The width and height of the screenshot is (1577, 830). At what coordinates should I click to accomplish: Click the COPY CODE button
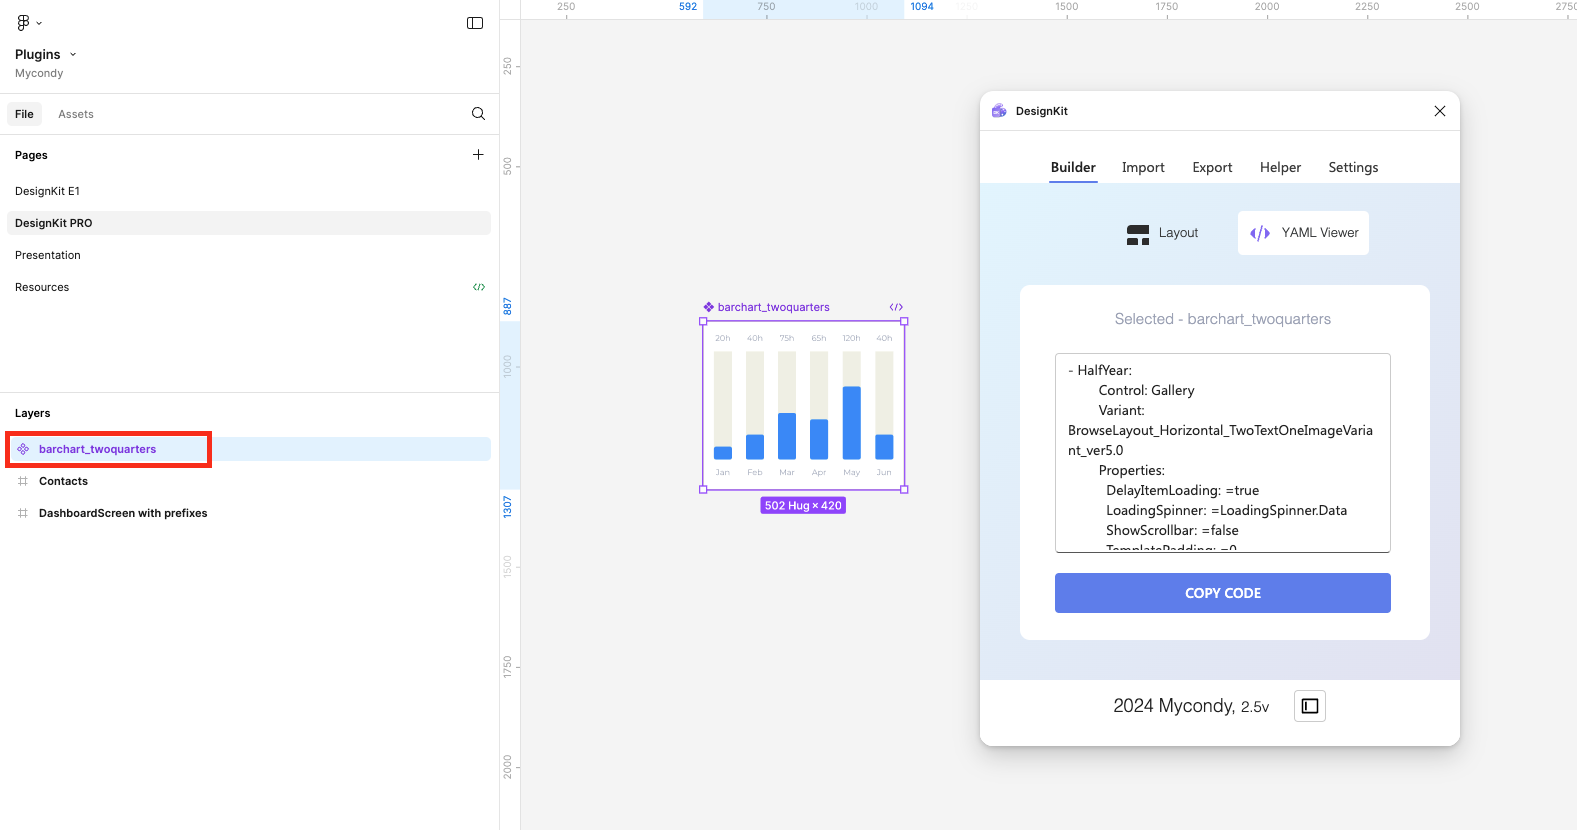click(x=1223, y=593)
